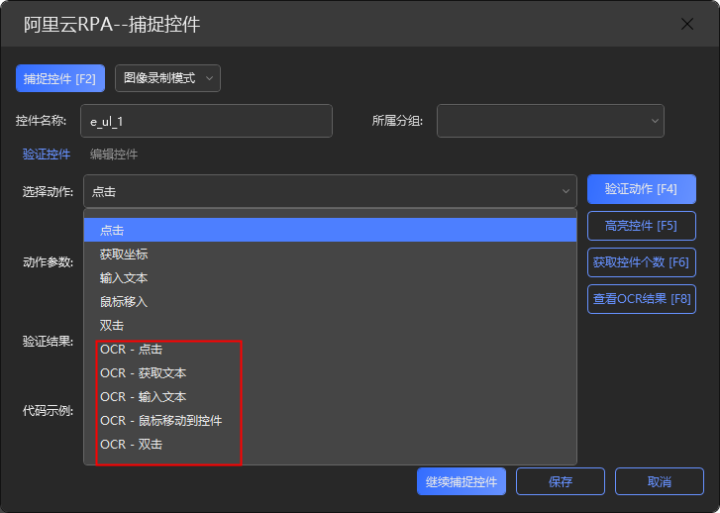Click 继续捕捉控件 button
720x513 pixels.
coord(461,481)
